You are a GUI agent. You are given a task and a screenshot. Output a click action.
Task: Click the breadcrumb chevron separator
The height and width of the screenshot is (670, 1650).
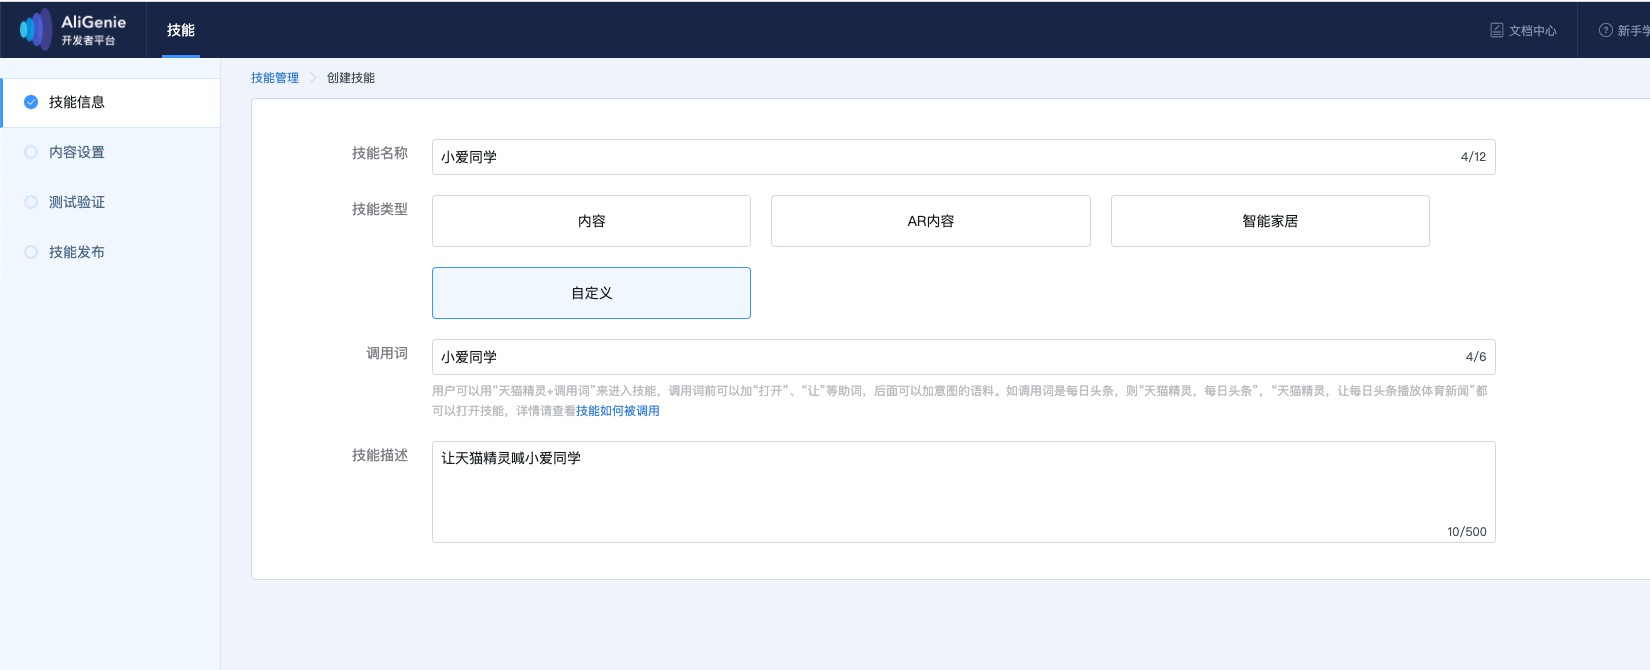(313, 78)
